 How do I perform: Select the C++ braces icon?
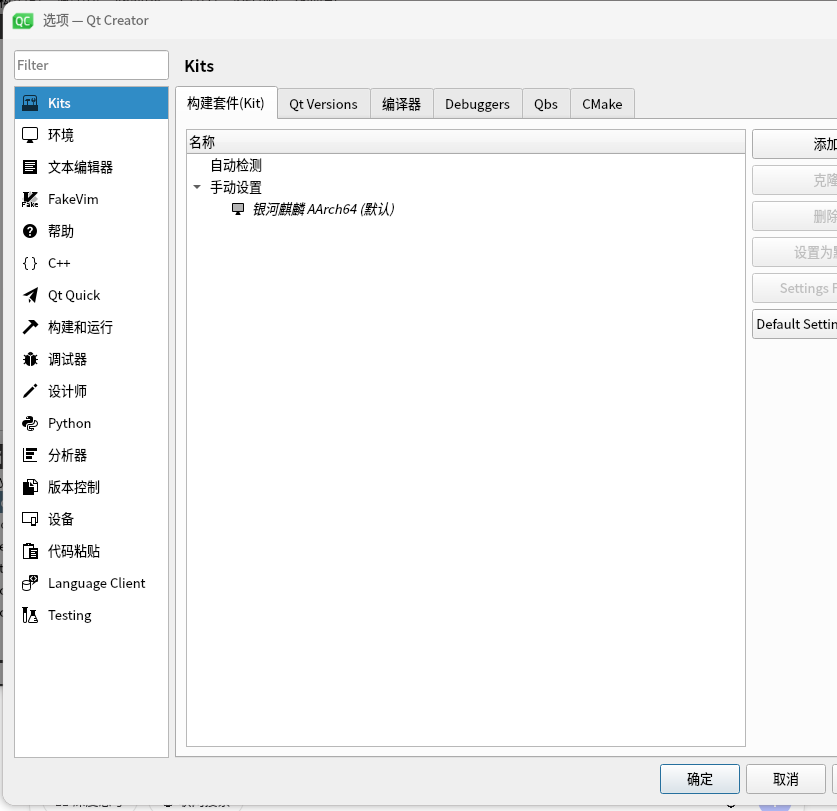click(30, 263)
